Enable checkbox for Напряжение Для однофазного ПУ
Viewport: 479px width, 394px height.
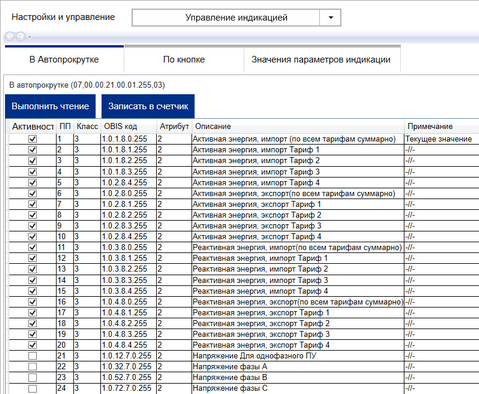pos(33,356)
